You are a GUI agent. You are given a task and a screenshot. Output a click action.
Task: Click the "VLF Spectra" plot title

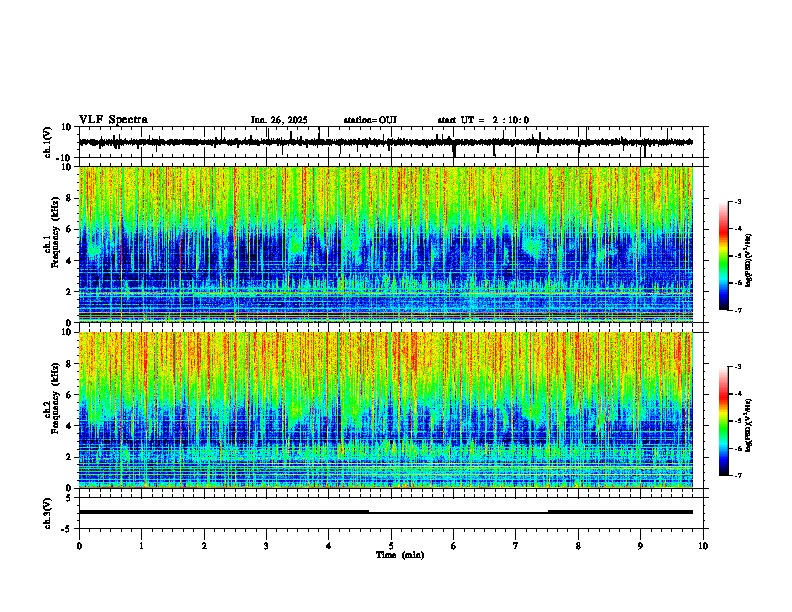tap(113, 120)
